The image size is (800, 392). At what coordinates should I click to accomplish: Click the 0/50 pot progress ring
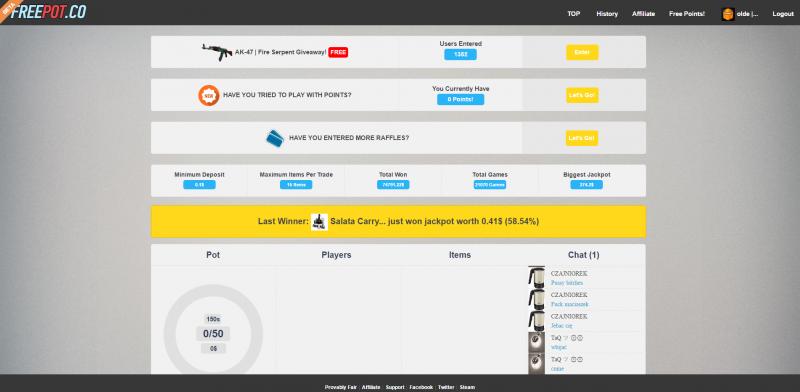(213, 334)
